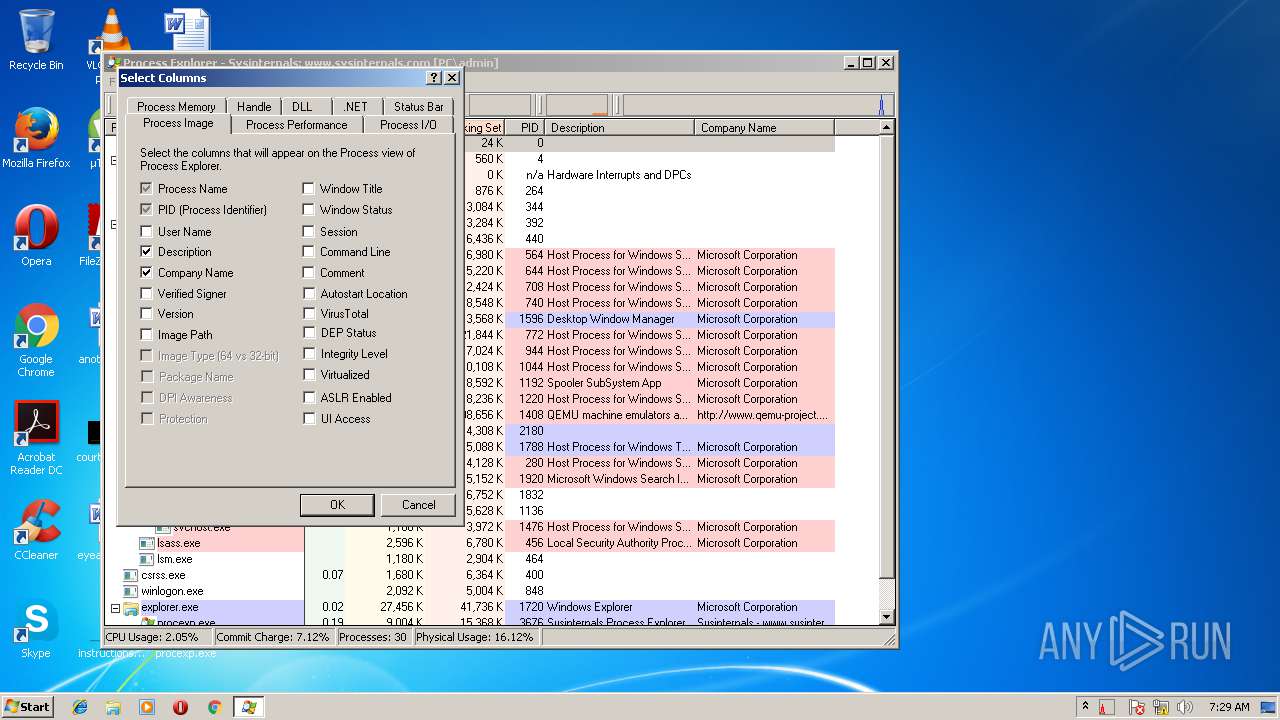
Task: Click the explorer.exe folder icon
Action: coord(131,607)
